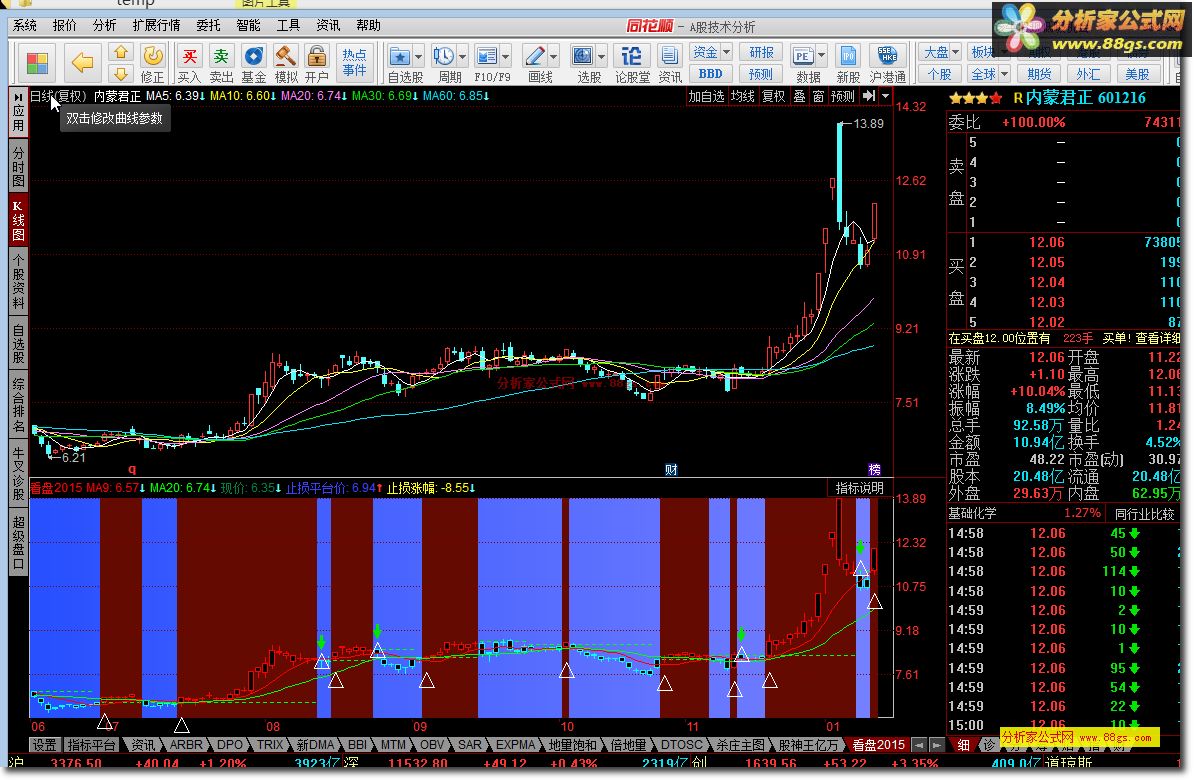
Task: Click the 研报 button
Action: click(761, 52)
